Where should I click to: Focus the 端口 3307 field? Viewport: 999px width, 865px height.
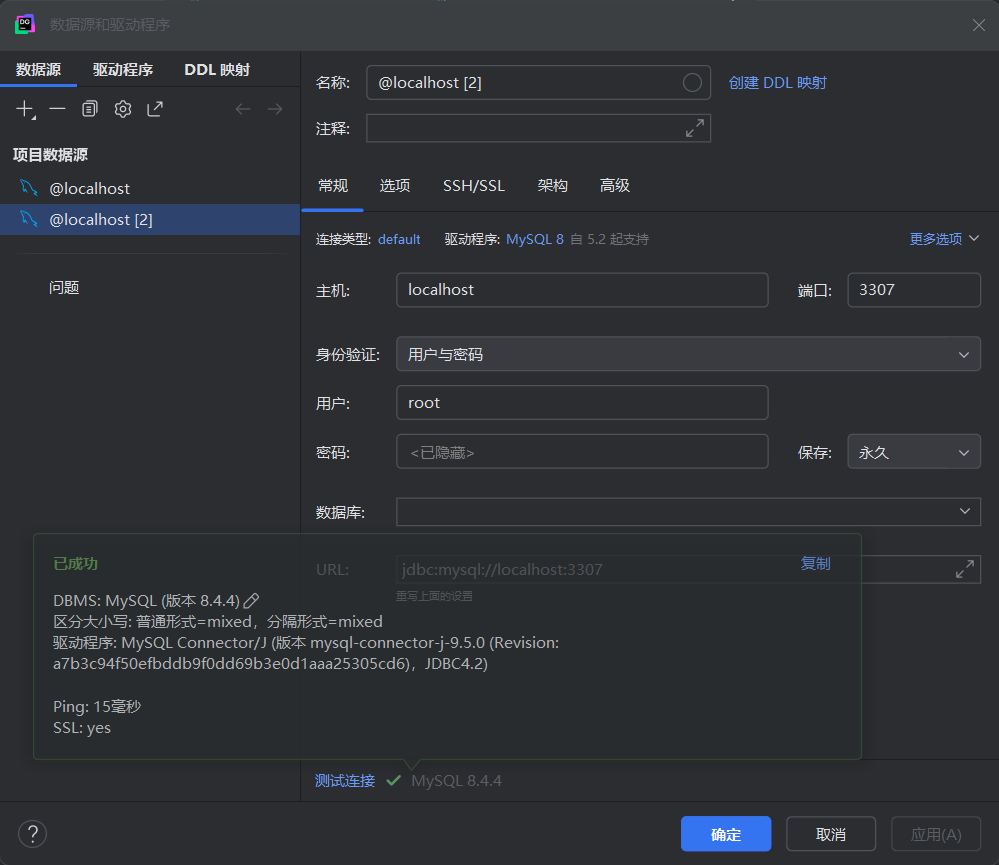(914, 290)
